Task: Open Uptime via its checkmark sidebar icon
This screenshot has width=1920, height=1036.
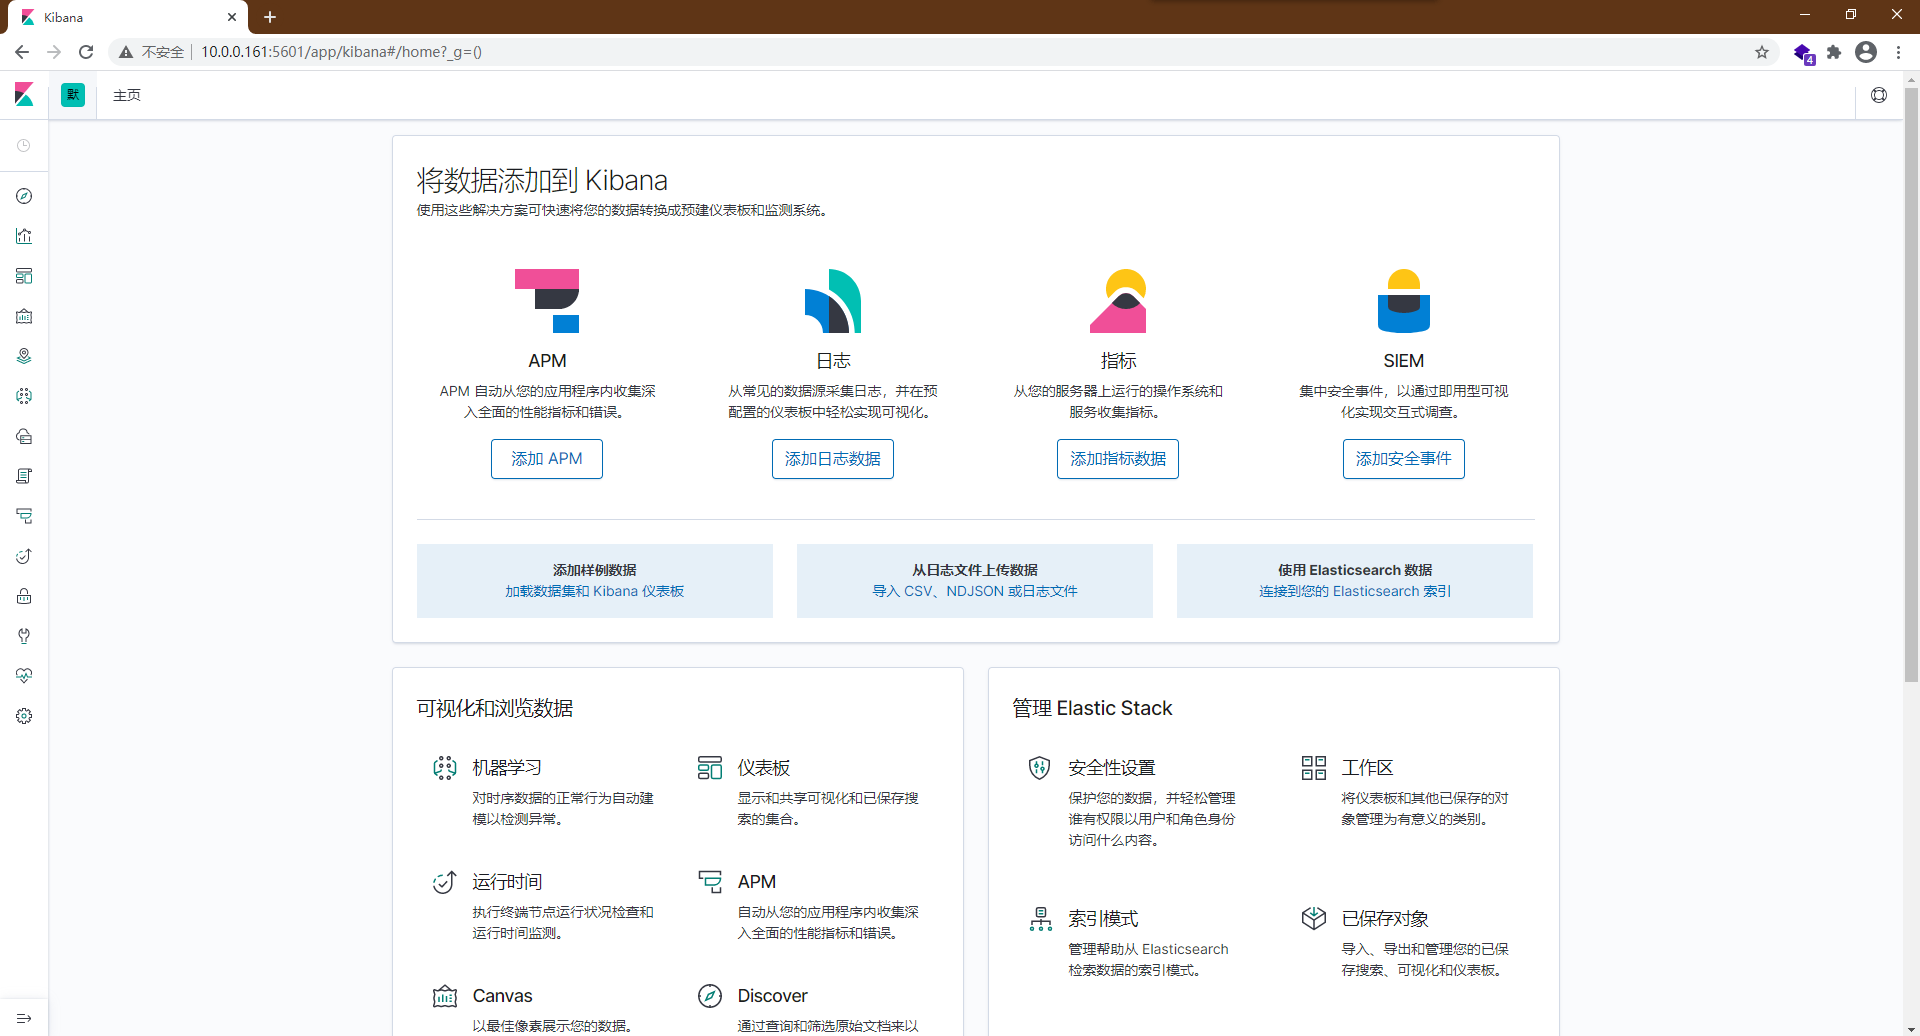Action: point(24,556)
